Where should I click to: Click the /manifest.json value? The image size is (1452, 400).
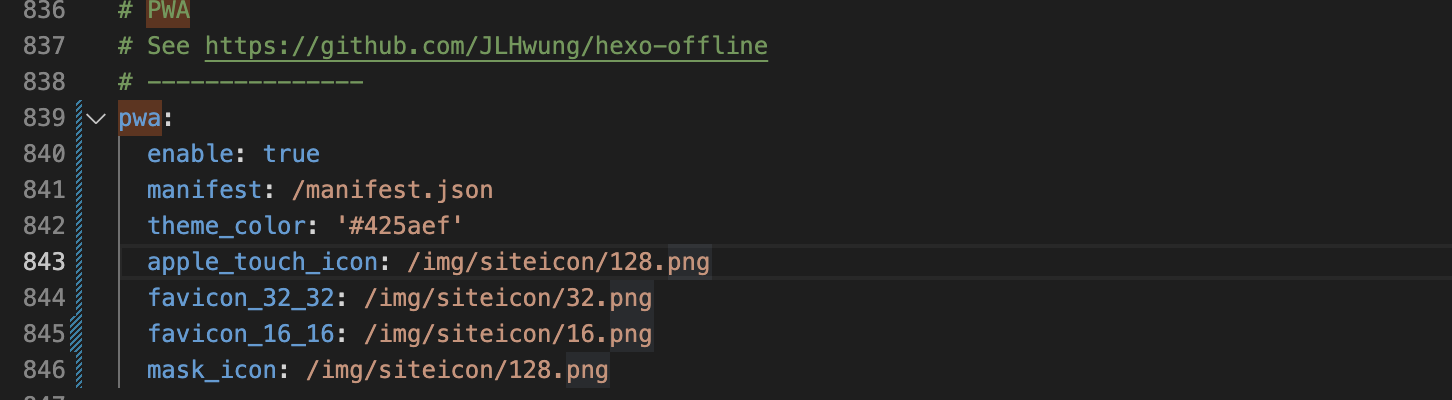[x=393, y=190]
